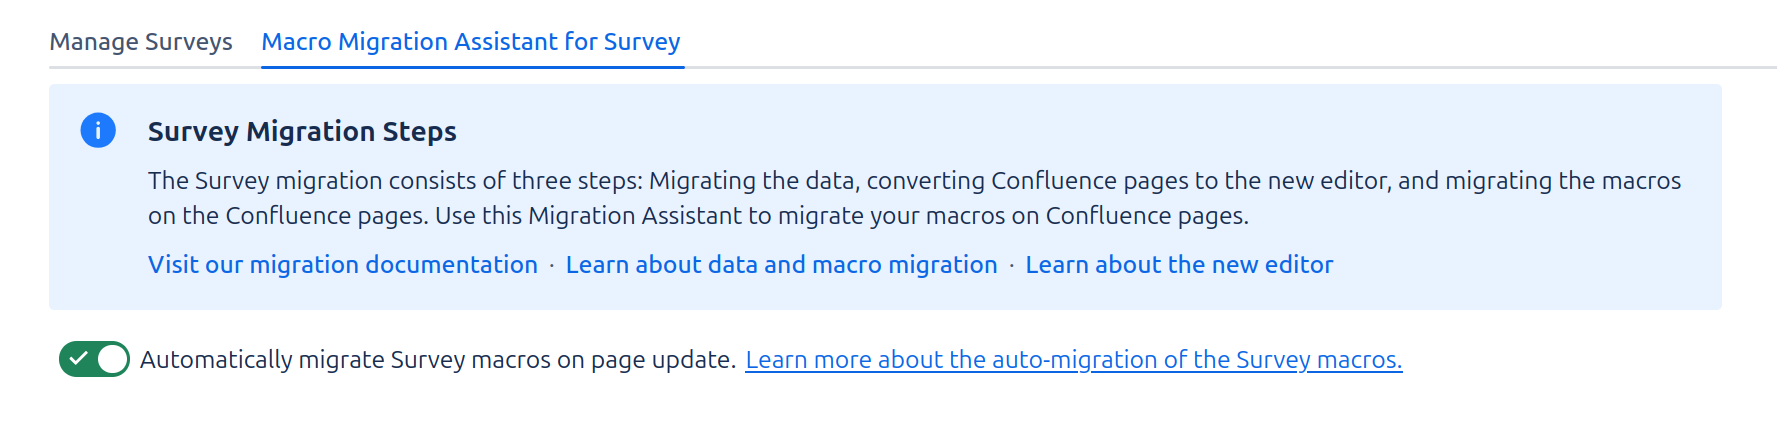This screenshot has width=1777, height=439.
Task: Open 'Visit our migration documentation' link
Action: (x=343, y=265)
